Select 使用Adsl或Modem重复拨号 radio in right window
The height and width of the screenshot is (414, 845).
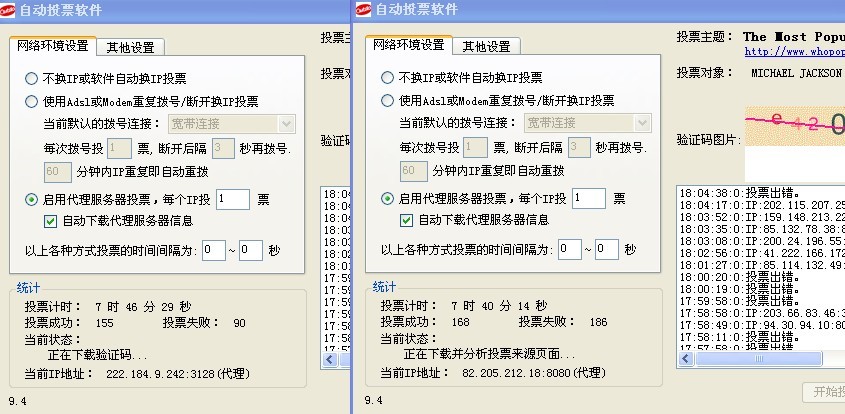pos(387,100)
